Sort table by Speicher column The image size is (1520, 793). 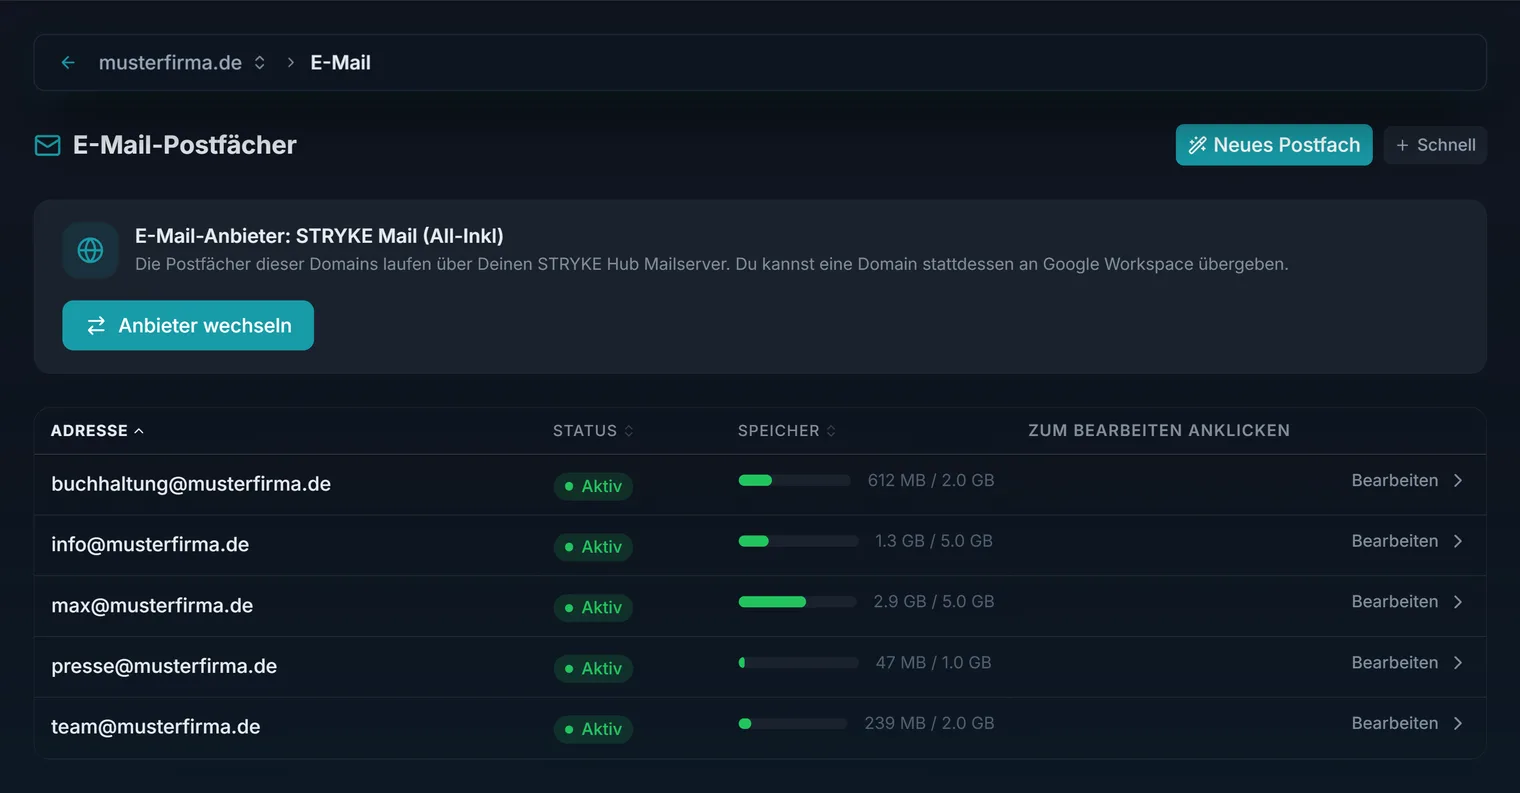point(787,431)
